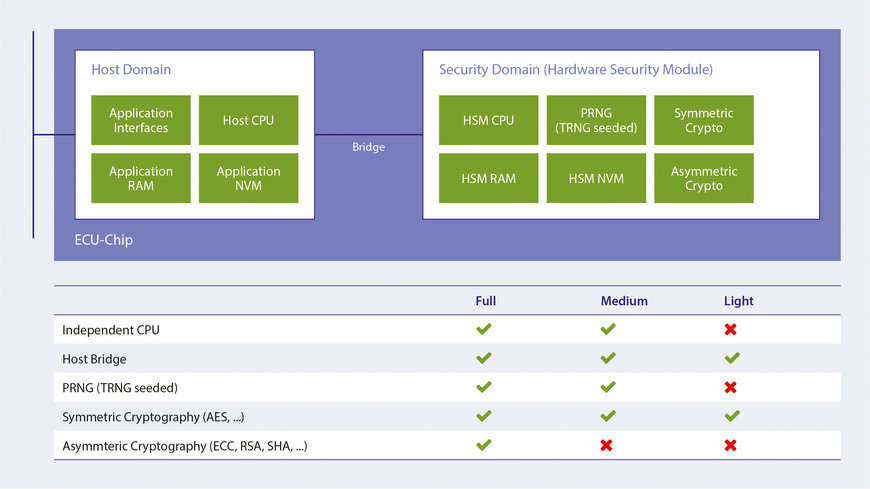The width and height of the screenshot is (870, 489).
Task: Click the green check for PRNG under Medium
Action: click(607, 387)
